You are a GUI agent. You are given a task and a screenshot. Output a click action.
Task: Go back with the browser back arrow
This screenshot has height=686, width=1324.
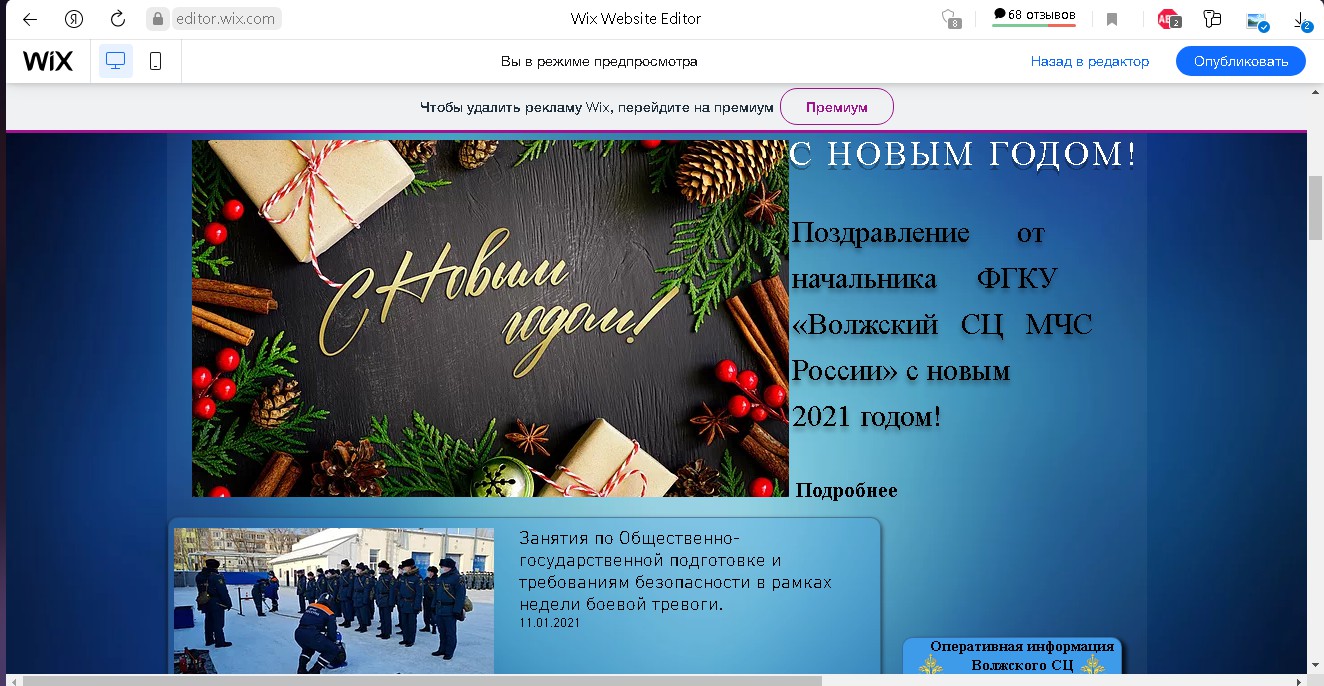coord(29,19)
